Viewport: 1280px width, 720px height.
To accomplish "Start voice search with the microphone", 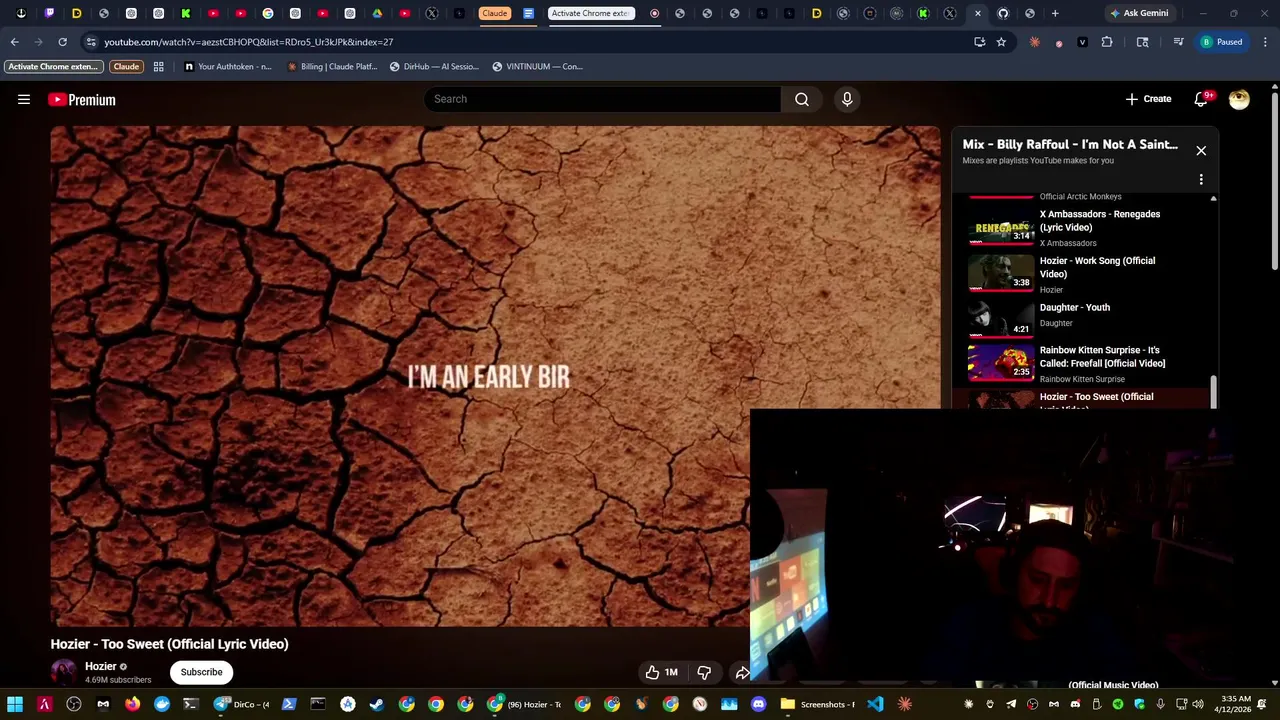I will tap(847, 99).
